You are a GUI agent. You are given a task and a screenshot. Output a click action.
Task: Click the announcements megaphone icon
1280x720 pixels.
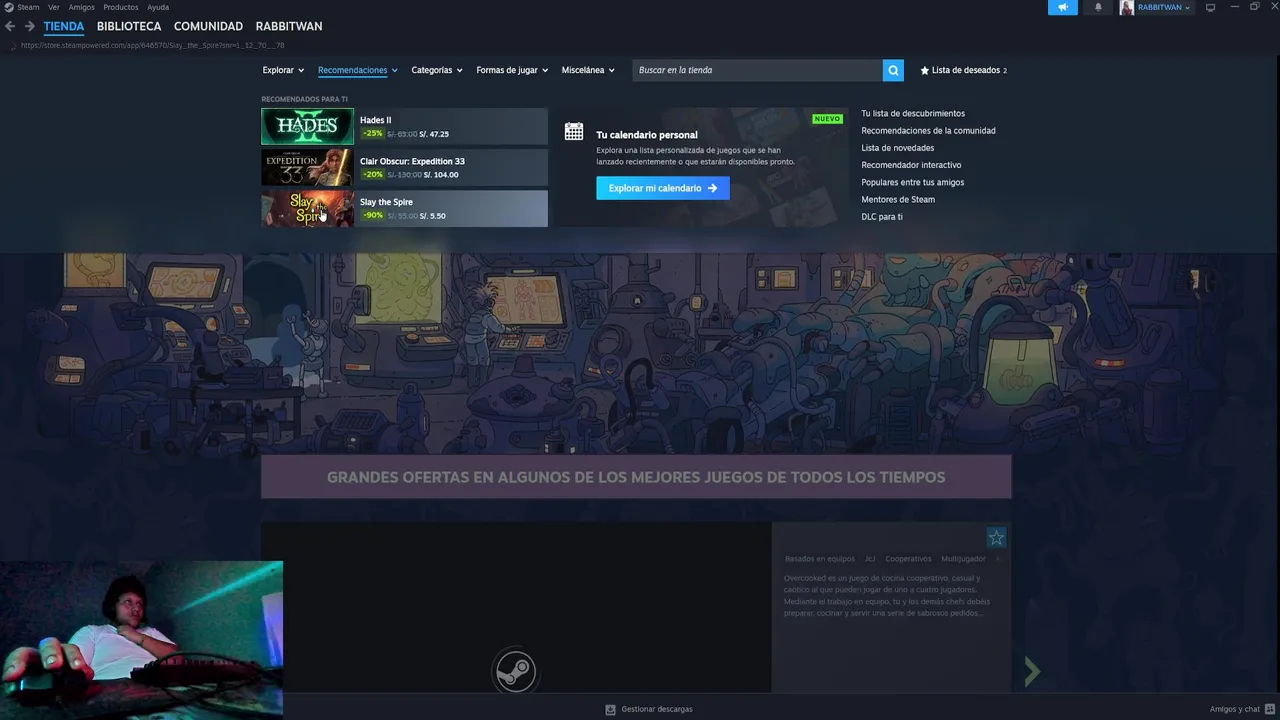coord(1063,7)
